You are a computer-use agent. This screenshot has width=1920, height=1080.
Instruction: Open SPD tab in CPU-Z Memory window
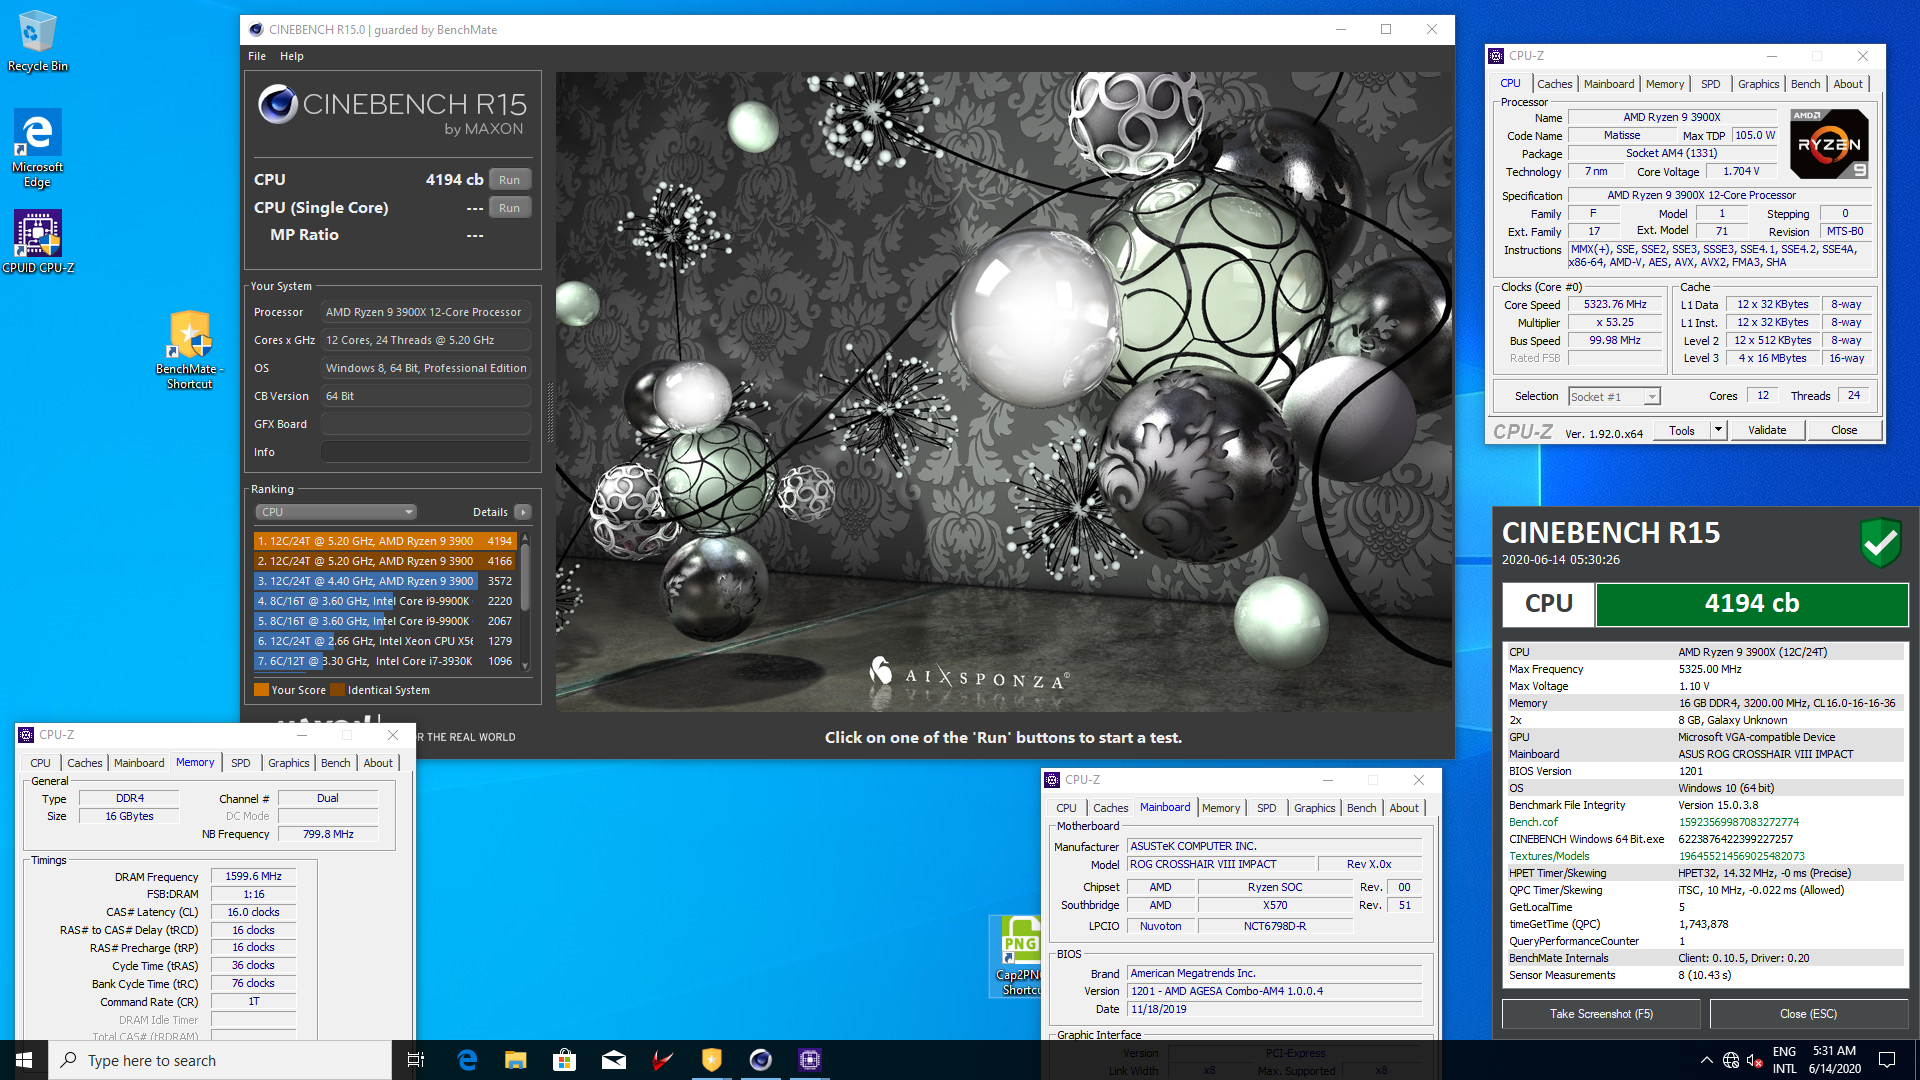pyautogui.click(x=240, y=763)
